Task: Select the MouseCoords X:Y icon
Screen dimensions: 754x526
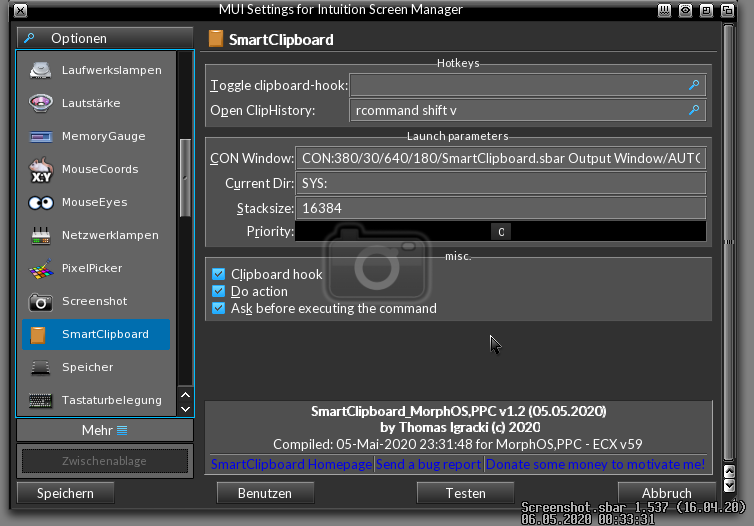Action: coord(41,169)
